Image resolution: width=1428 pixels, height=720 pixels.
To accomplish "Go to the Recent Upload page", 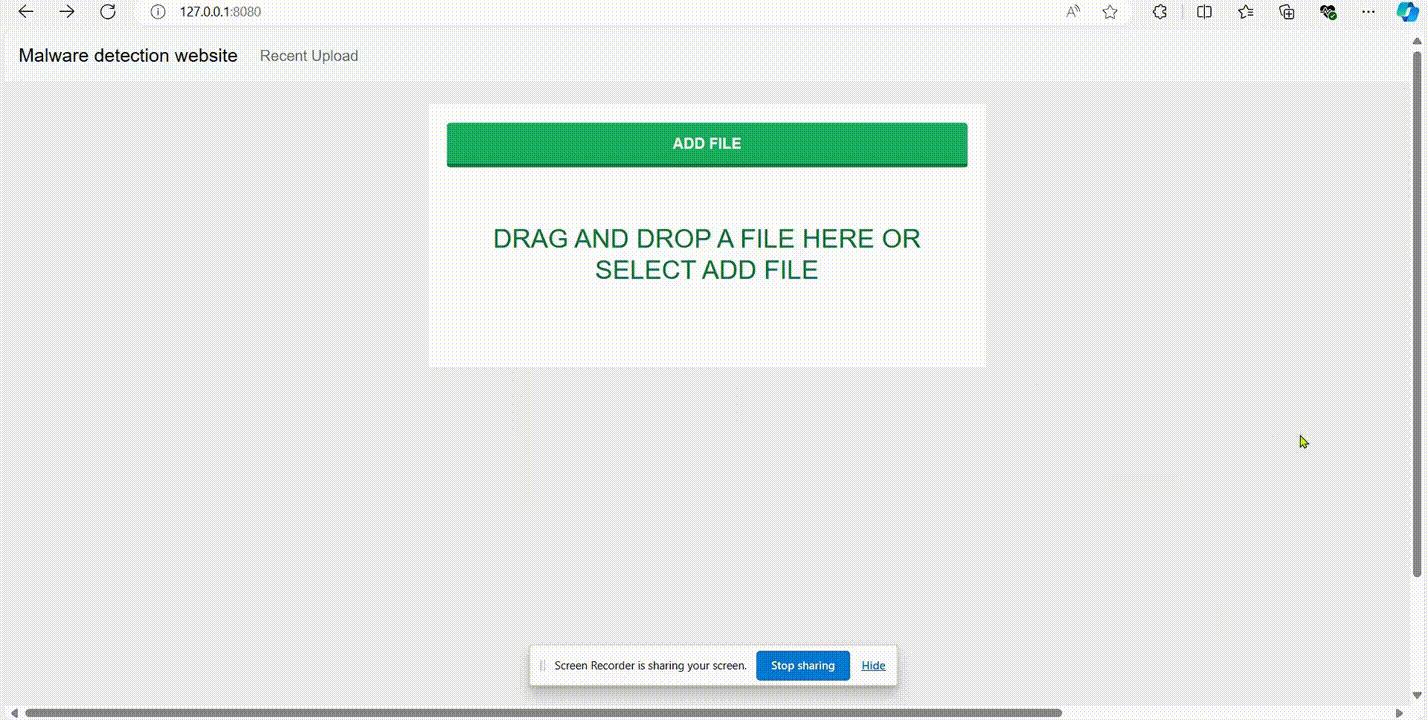I will 309,56.
